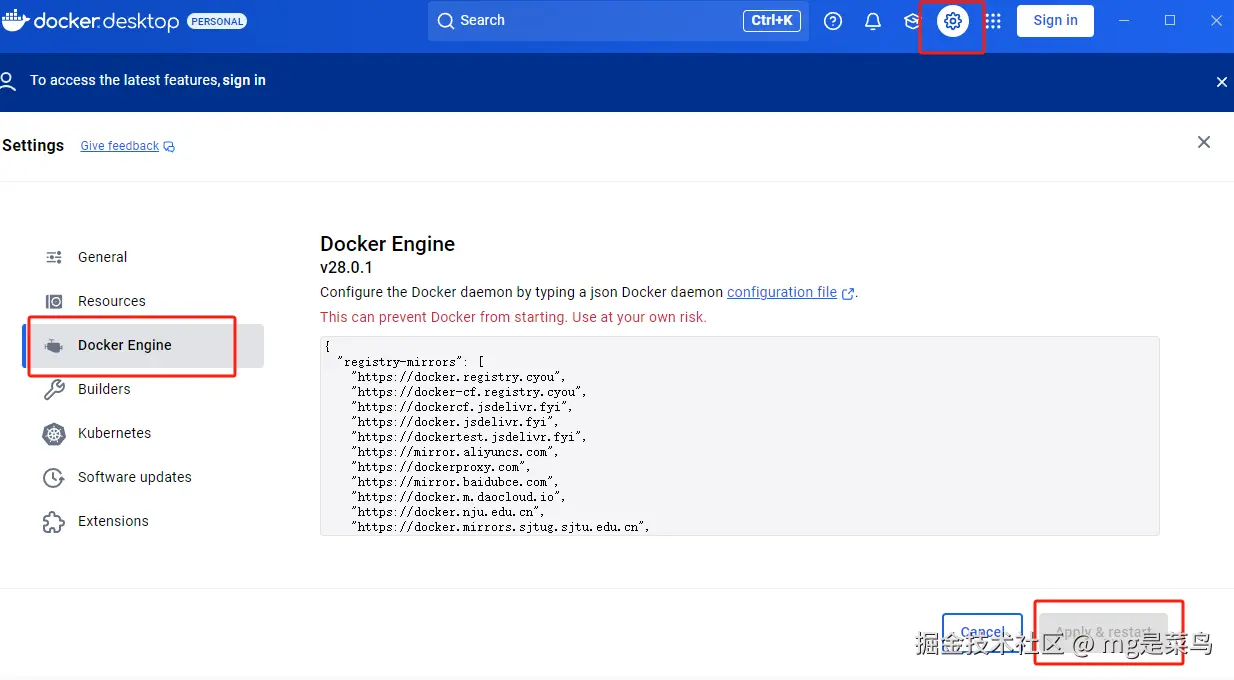Image resolution: width=1234 pixels, height=680 pixels.
Task: Click inside the daemon JSON editor
Action: tap(739, 436)
